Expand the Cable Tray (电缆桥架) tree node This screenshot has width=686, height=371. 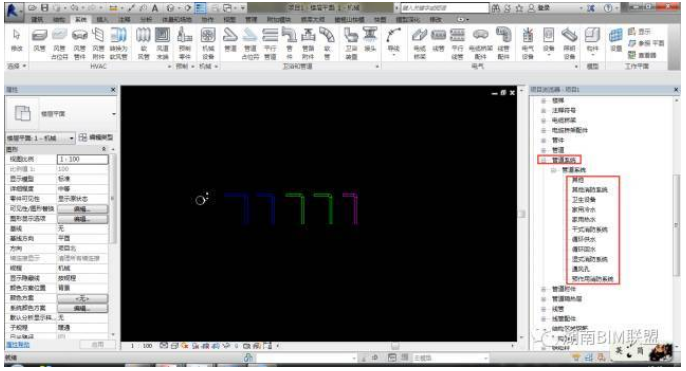click(x=543, y=120)
